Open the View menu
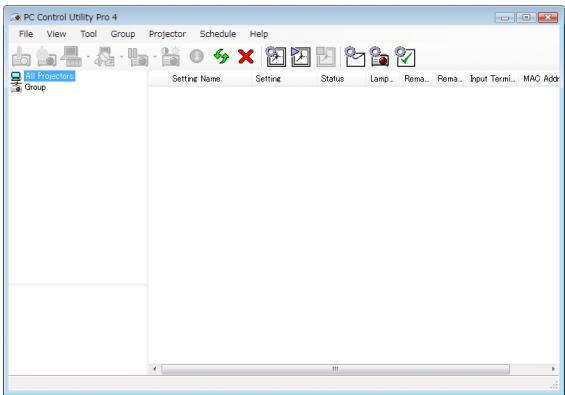 (56, 34)
